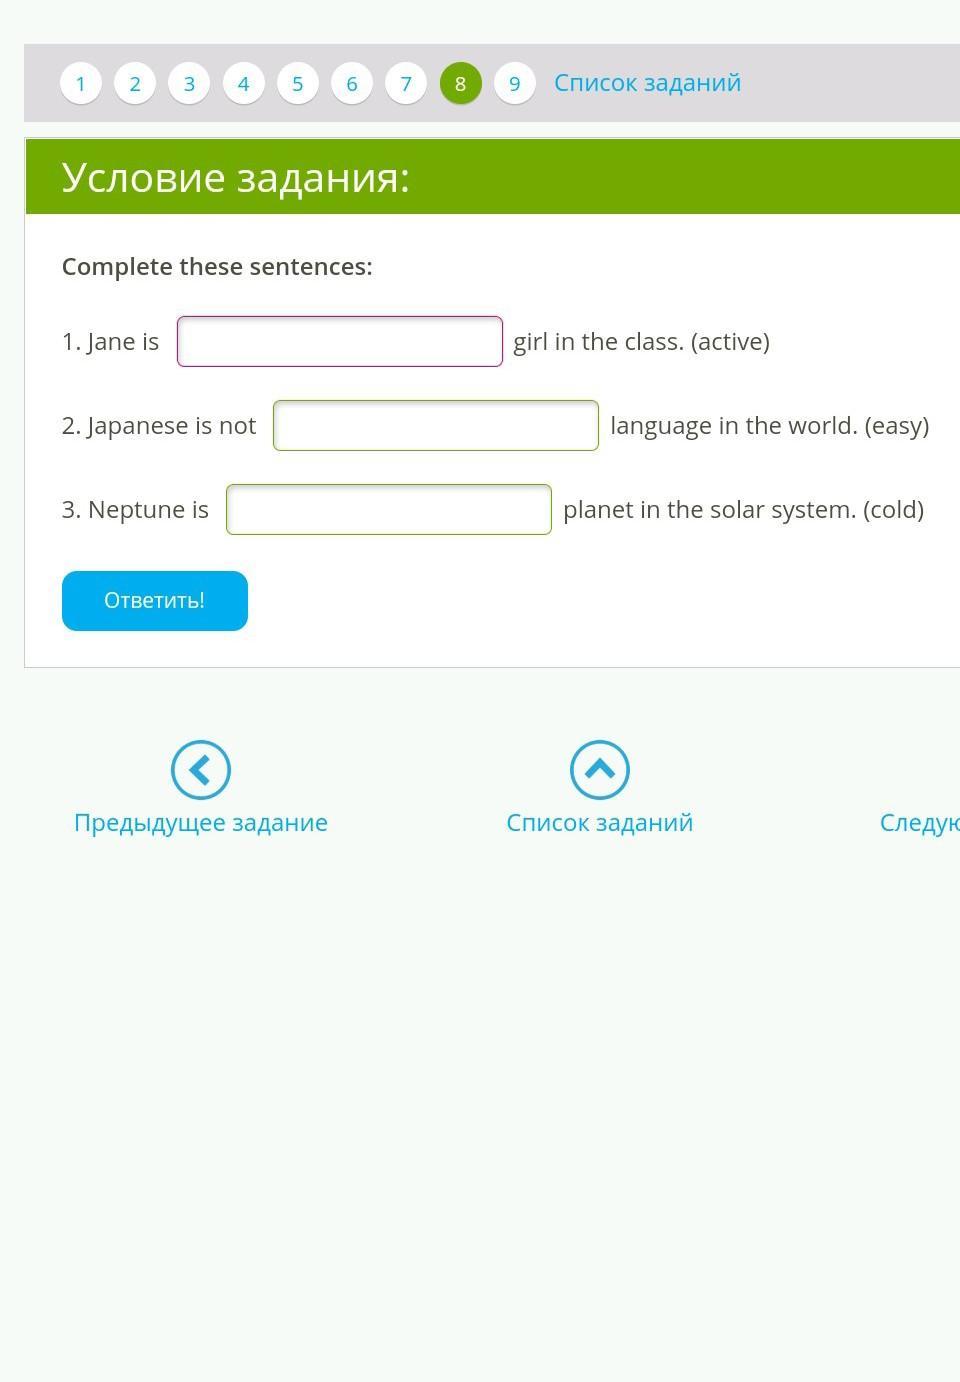Click the up-arrow task list icon

tap(600, 770)
